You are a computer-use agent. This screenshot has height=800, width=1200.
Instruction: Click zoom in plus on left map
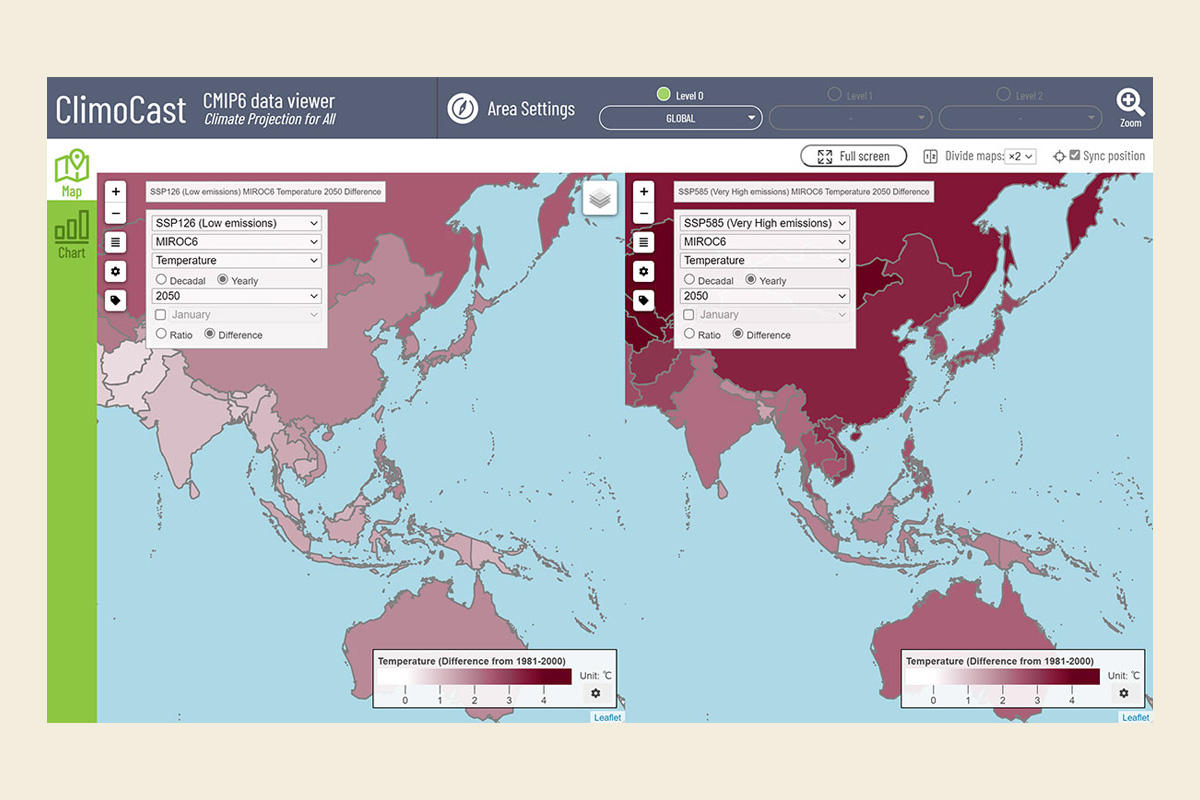coord(116,191)
